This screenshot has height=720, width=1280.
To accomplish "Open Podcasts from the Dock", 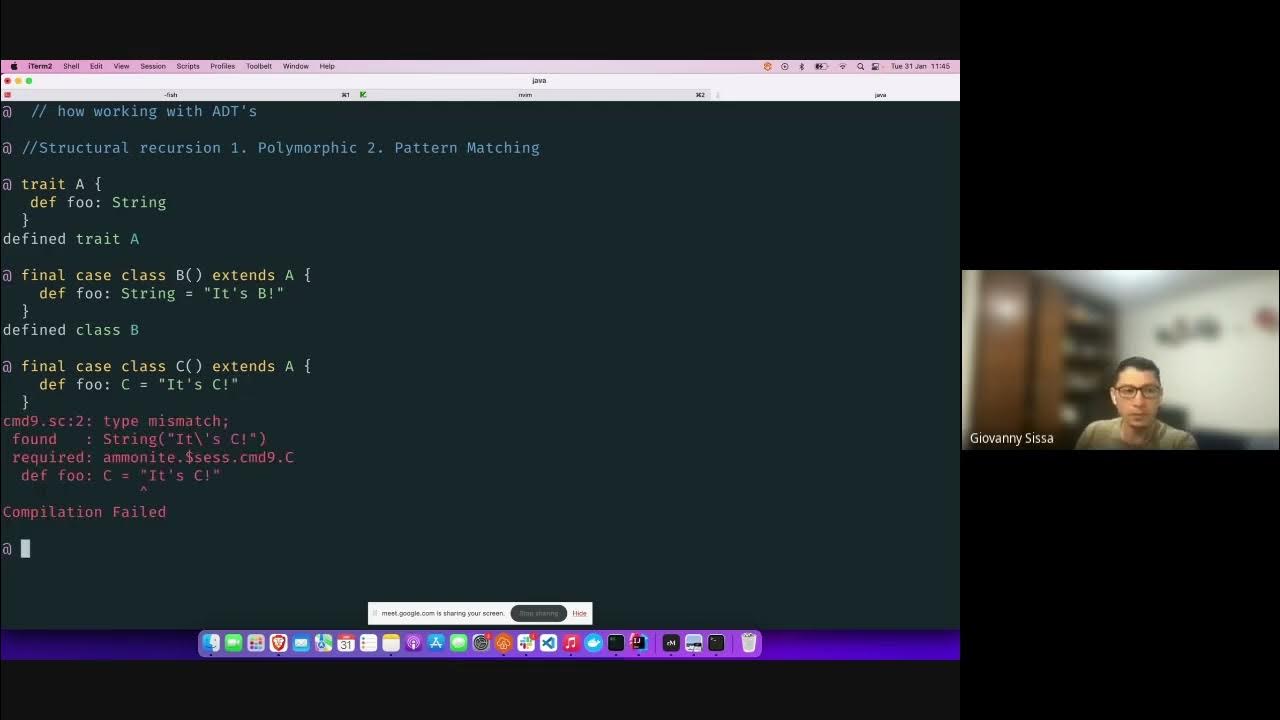I will click(413, 643).
